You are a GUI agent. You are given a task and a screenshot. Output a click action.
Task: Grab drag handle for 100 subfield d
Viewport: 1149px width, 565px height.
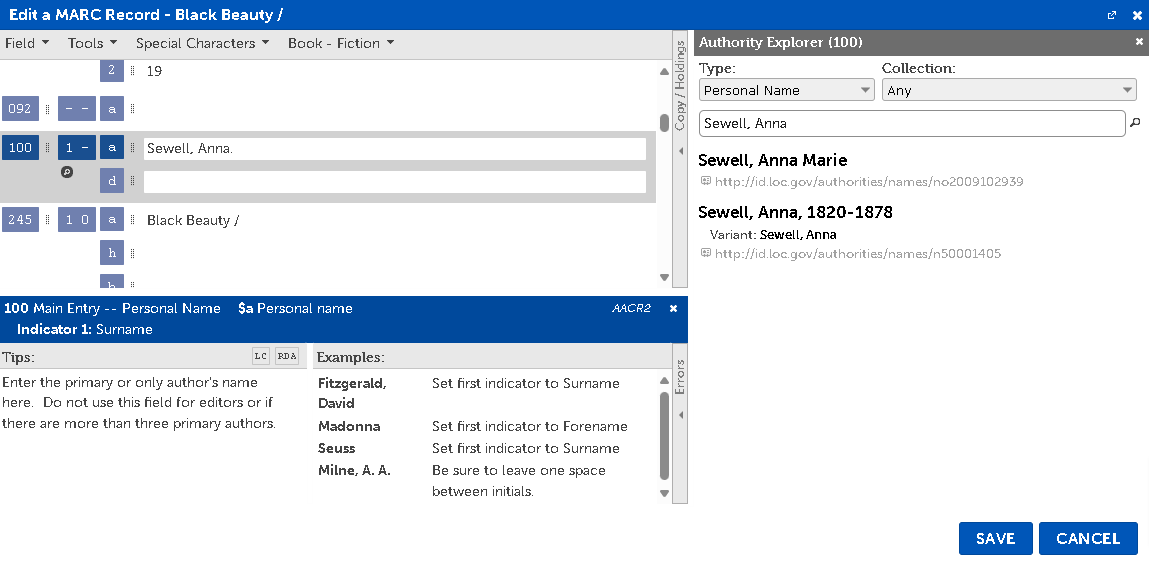(x=133, y=182)
